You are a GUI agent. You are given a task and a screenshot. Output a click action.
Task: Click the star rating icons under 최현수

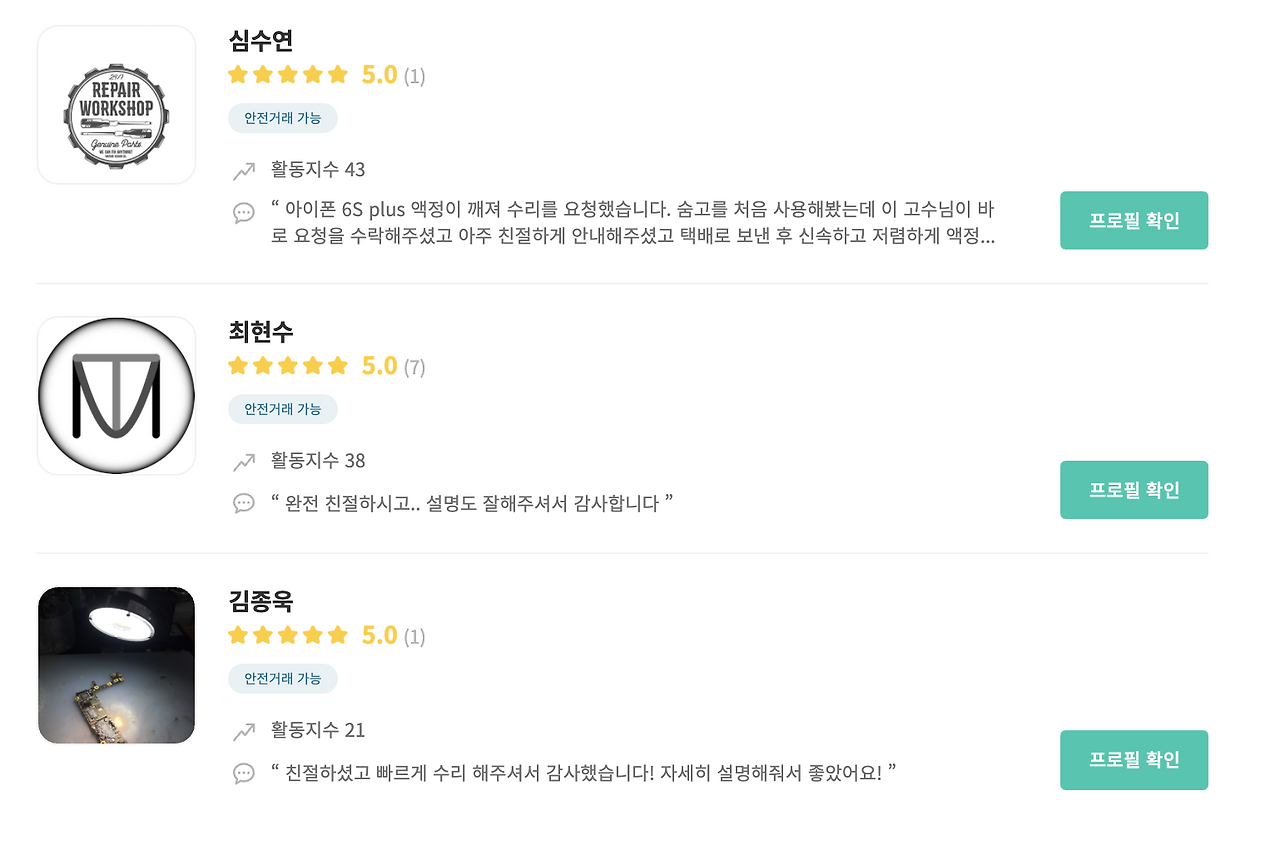tap(288, 366)
